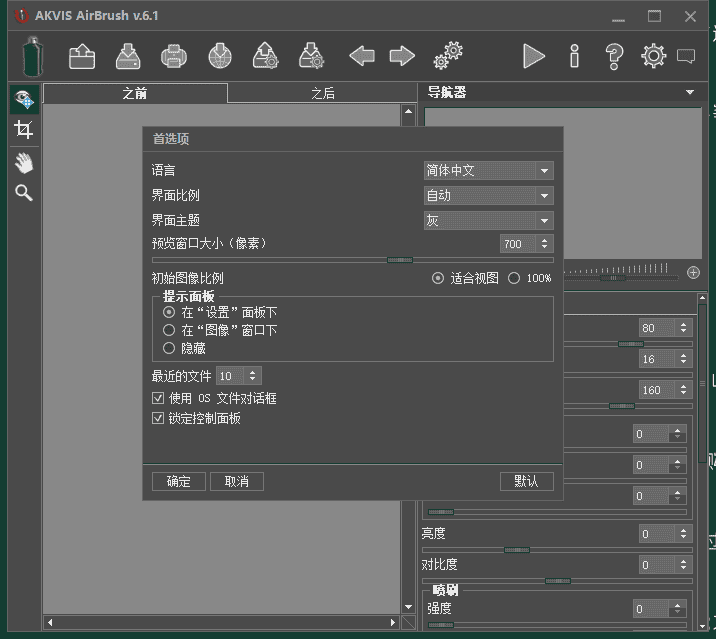Image resolution: width=716 pixels, height=639 pixels.
Task: Uncheck 锁定控制面板 checkbox
Action: 158,418
